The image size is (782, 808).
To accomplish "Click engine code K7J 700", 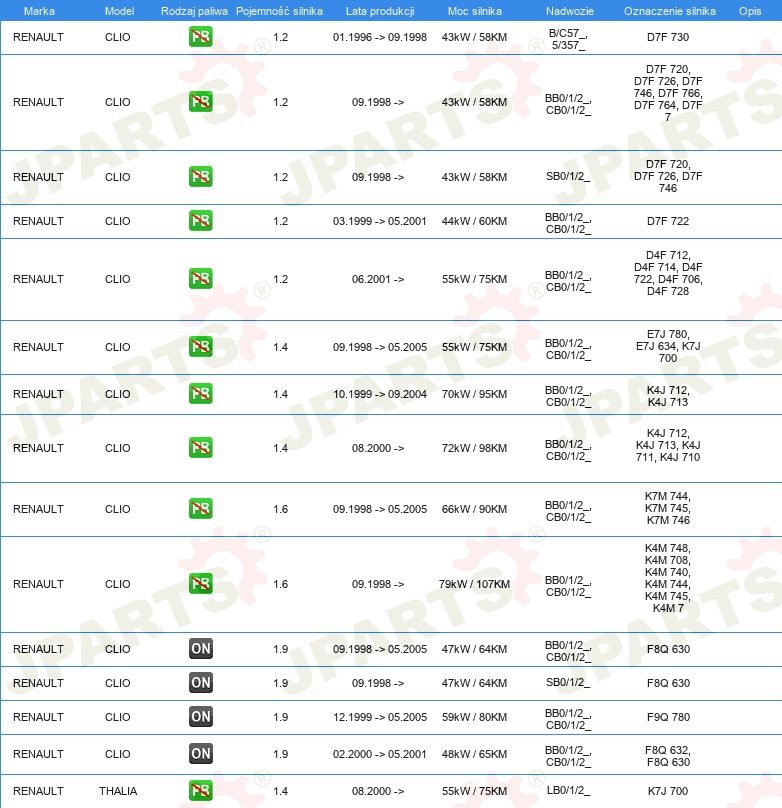I will coord(668,791).
